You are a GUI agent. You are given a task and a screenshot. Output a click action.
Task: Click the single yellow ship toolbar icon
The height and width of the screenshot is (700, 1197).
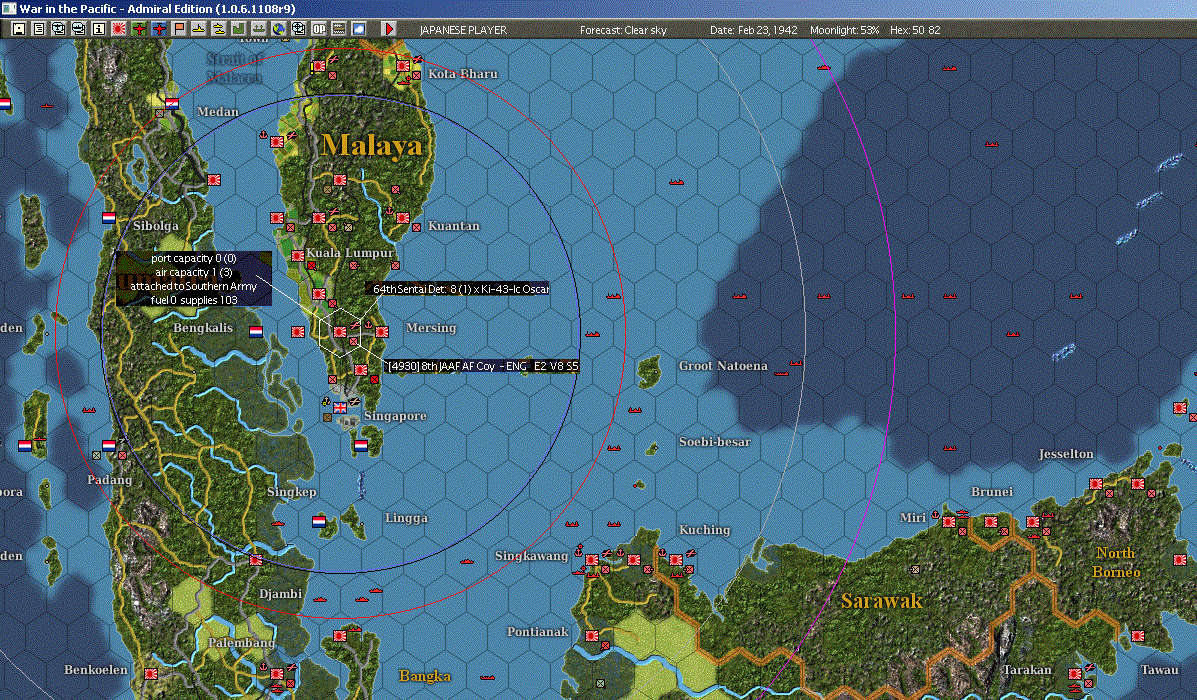point(198,29)
